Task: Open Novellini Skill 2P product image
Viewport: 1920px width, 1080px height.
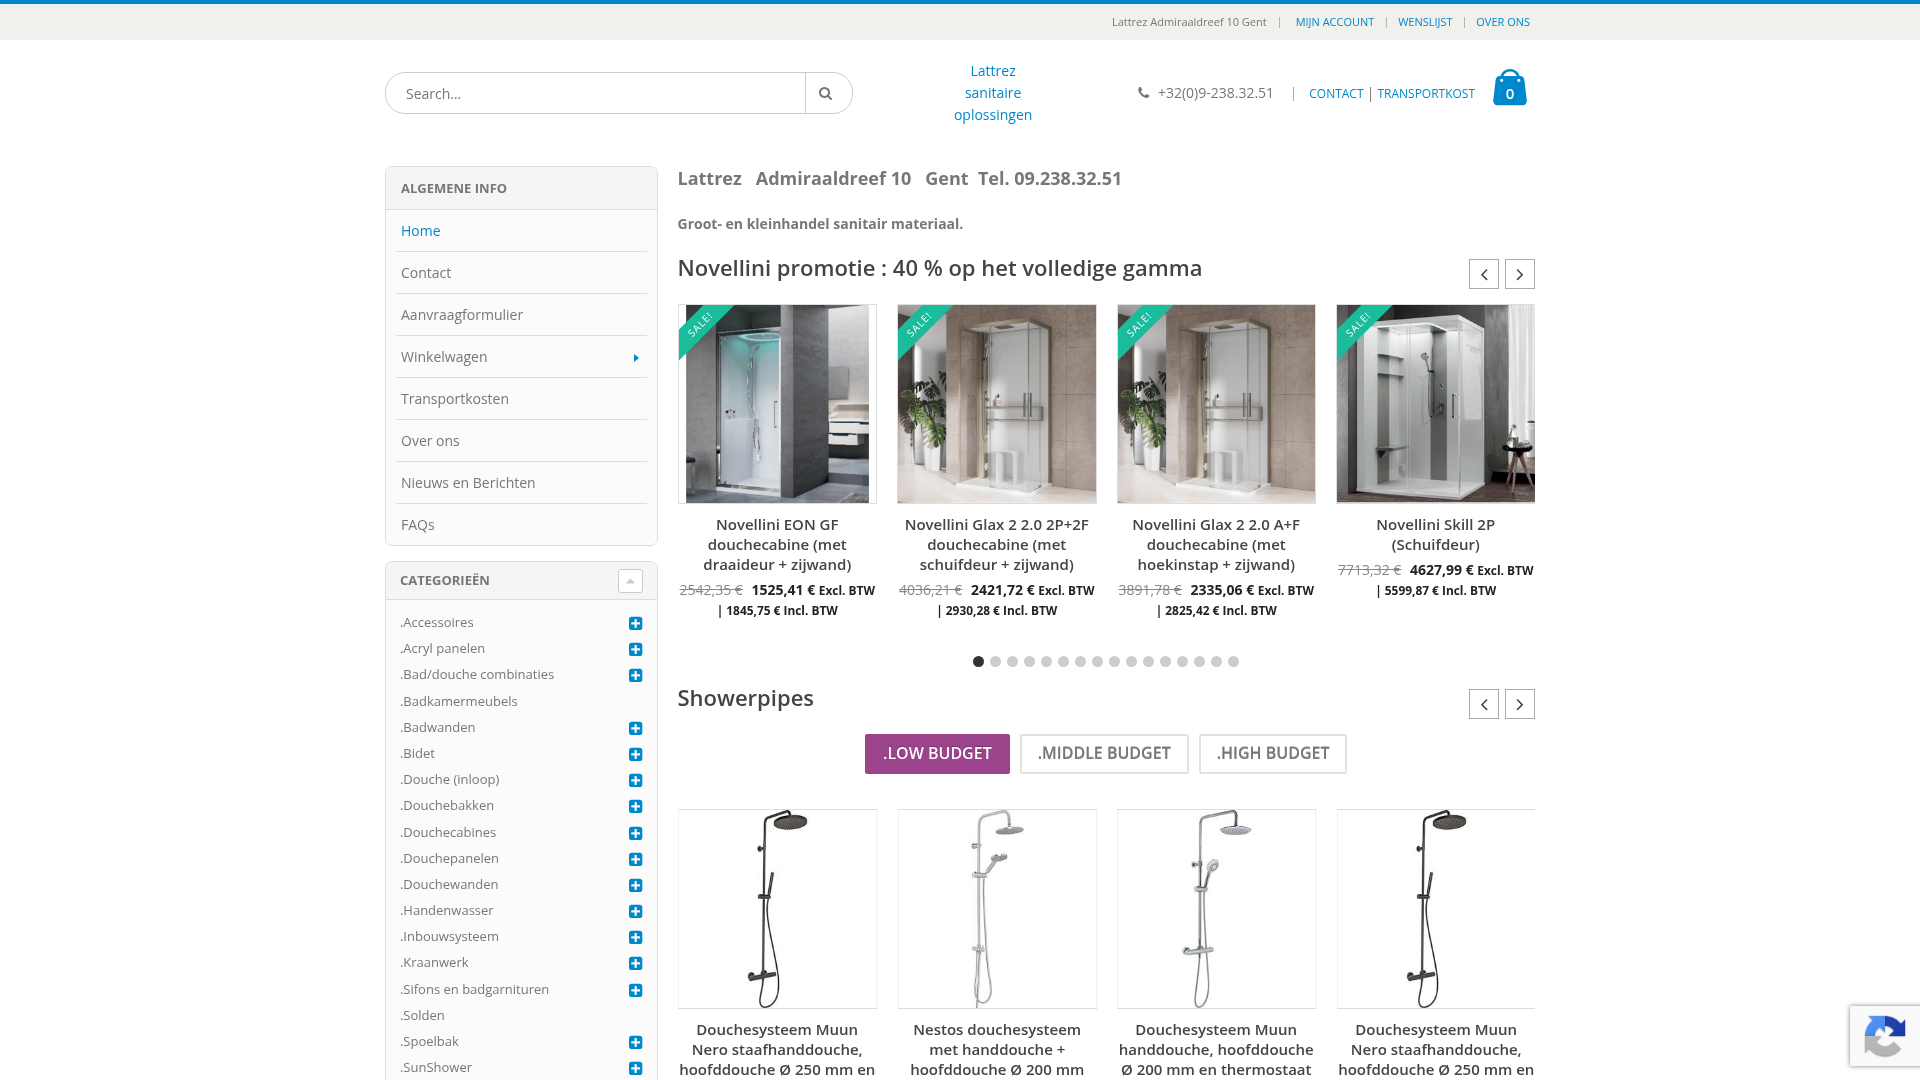Action: coord(1435,404)
